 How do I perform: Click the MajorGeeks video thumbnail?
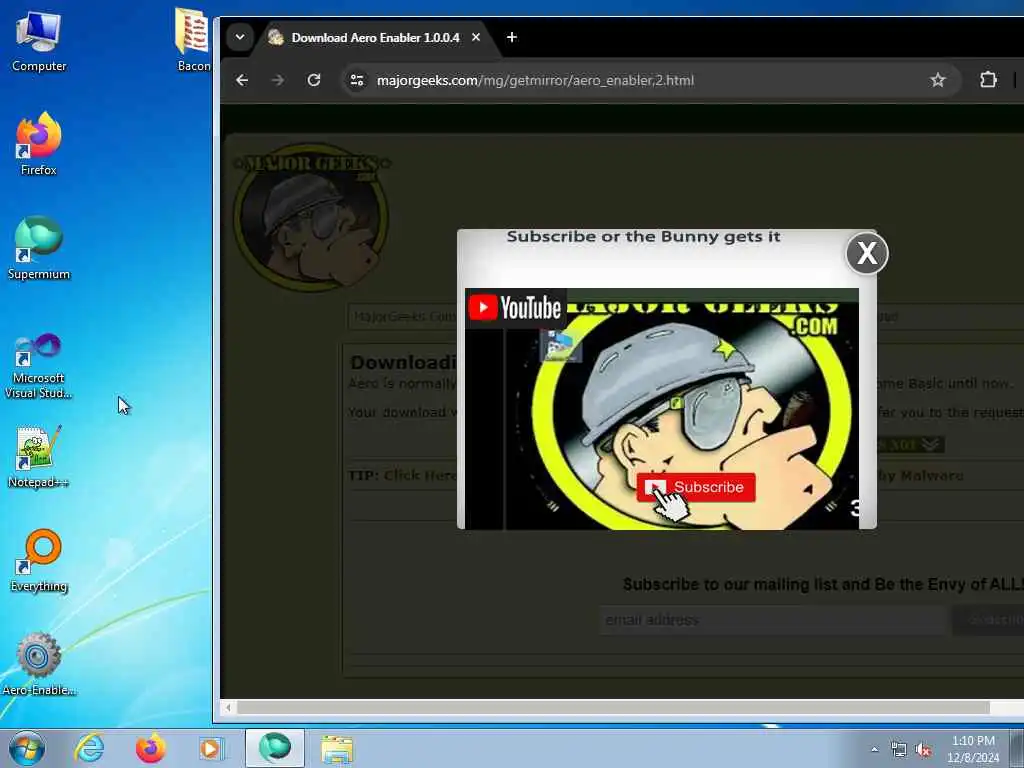pos(662,409)
